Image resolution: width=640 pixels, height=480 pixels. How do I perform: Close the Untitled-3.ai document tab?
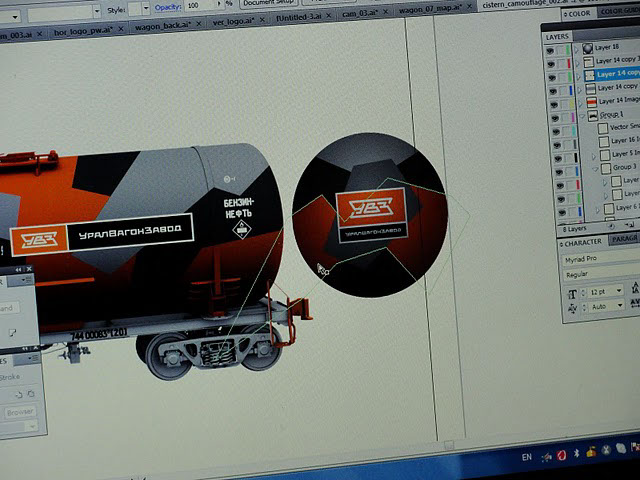[329, 16]
